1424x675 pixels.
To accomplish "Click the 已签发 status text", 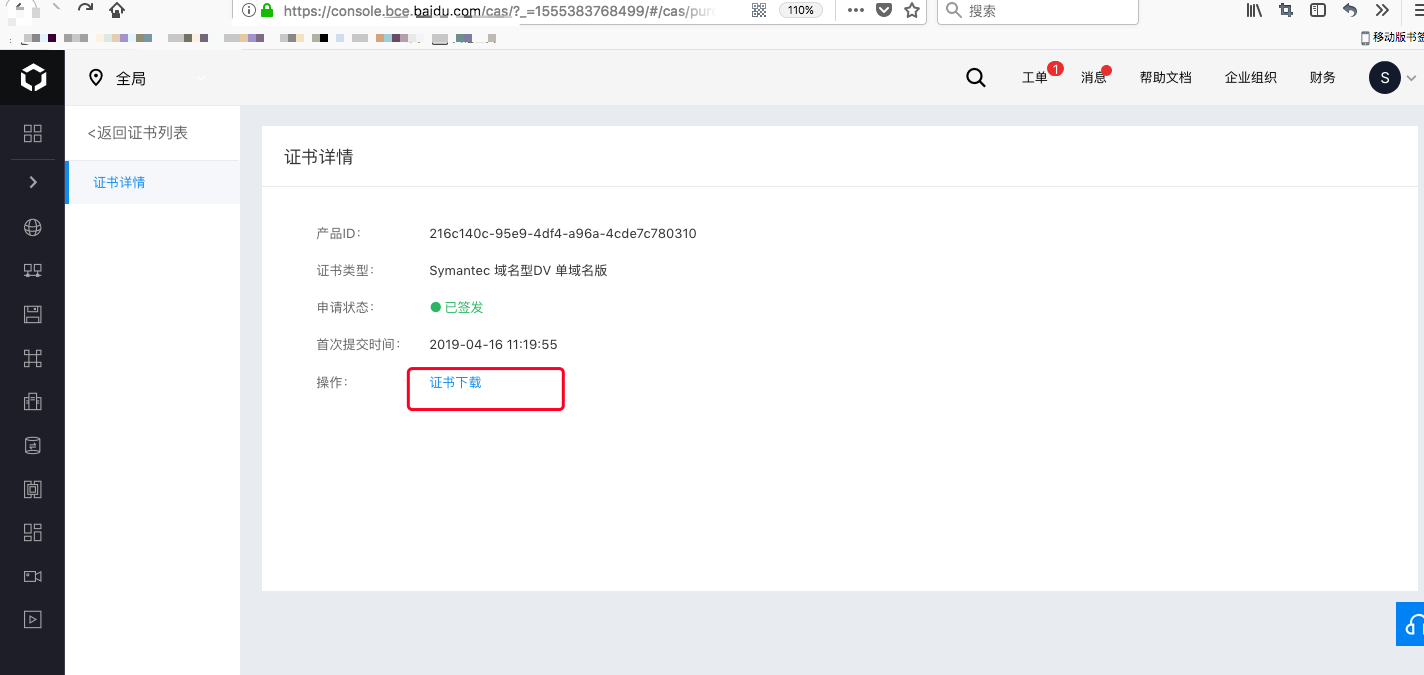I will [464, 308].
